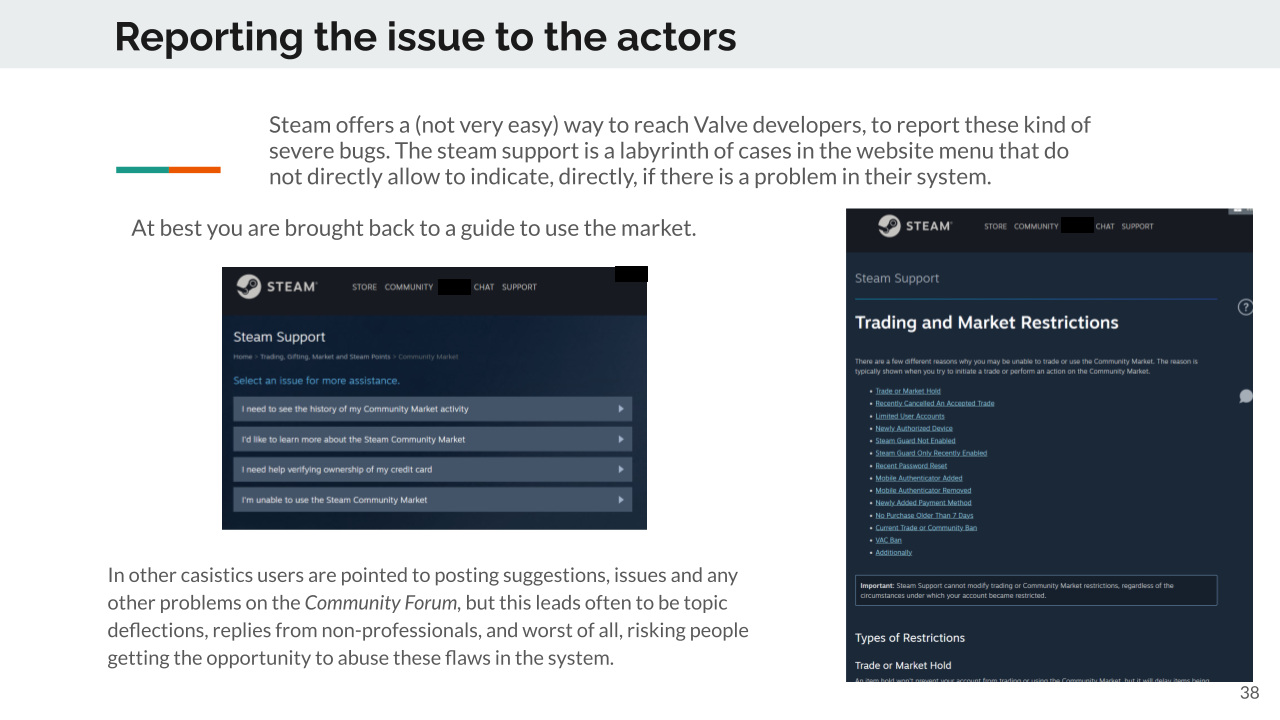Expand arrow for Community Market activity history
The height and width of the screenshot is (720, 1280).
[620, 409]
